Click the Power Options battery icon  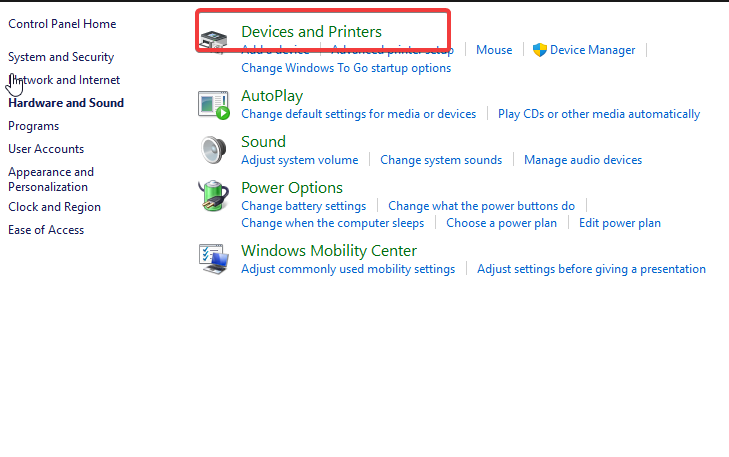[213, 196]
